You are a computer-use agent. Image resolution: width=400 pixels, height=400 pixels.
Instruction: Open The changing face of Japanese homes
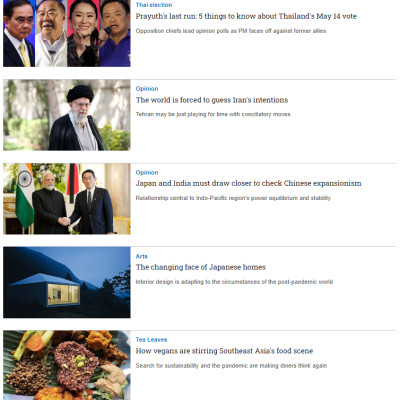pos(201,267)
